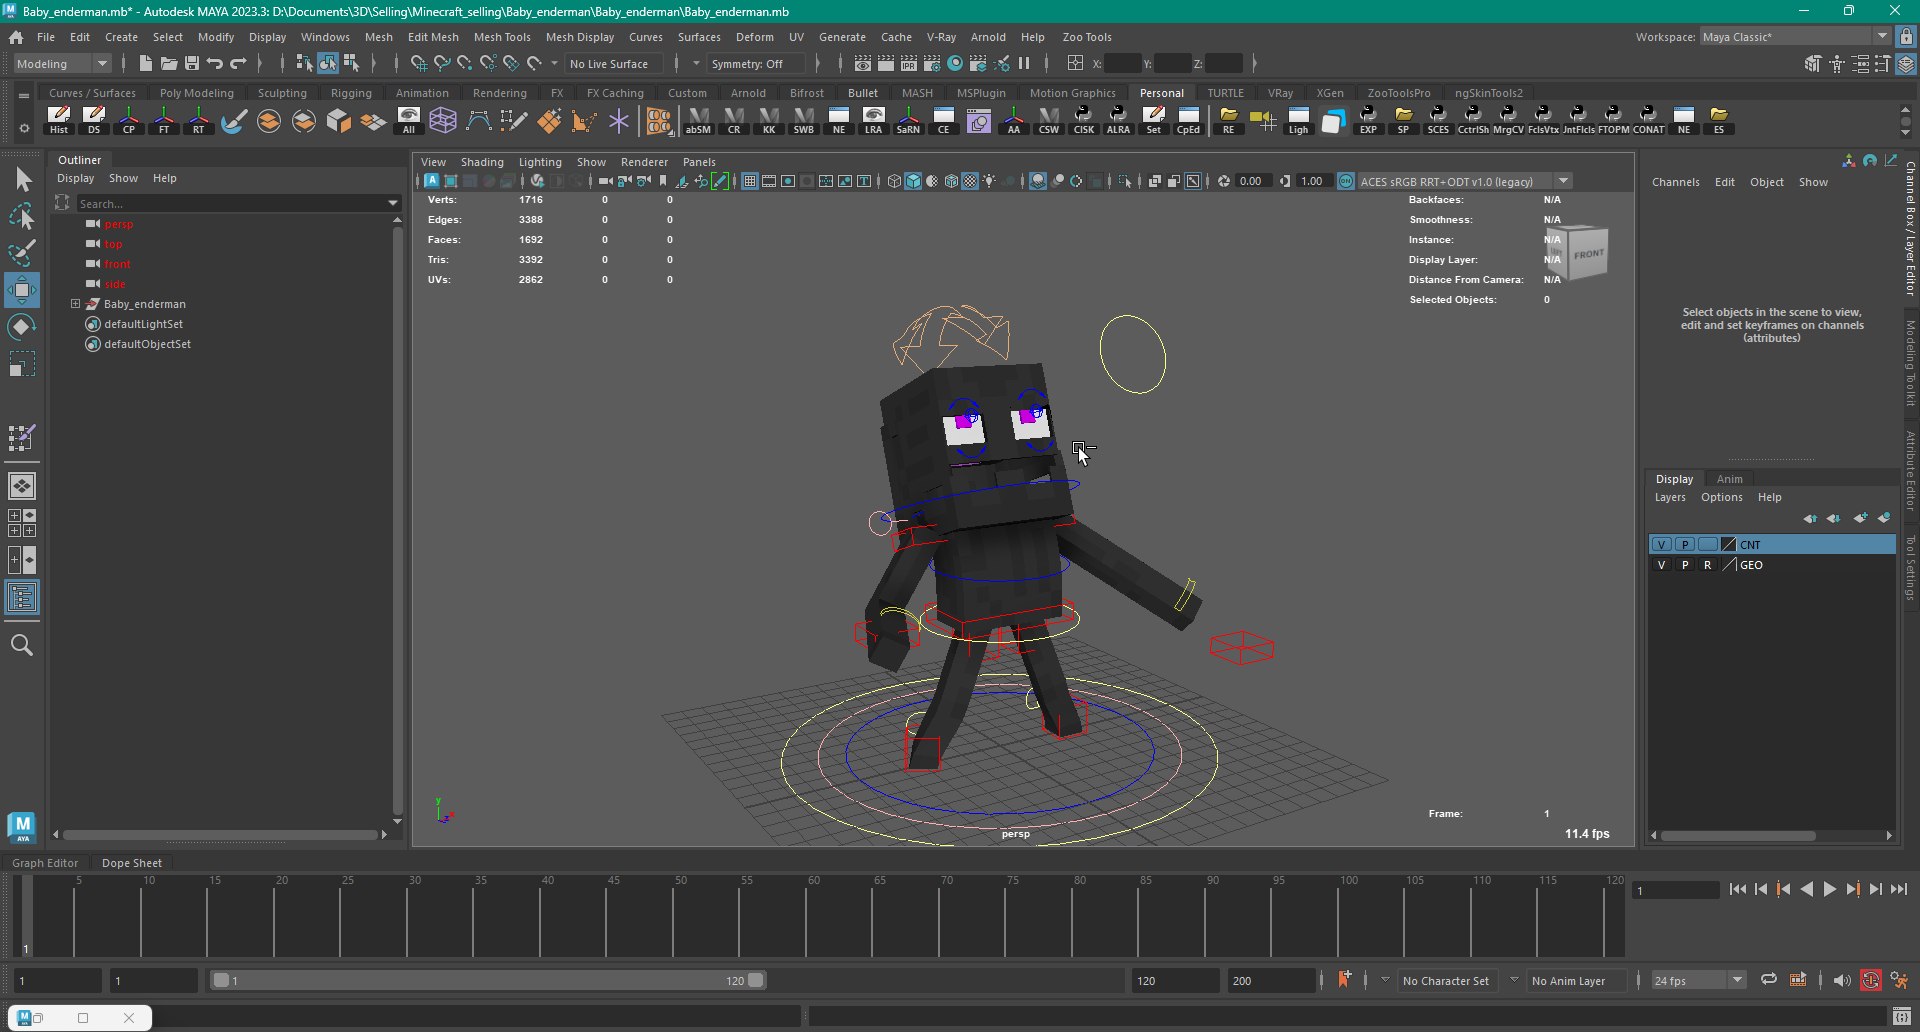Click the LRA shelf icon
Image resolution: width=1920 pixels, height=1032 pixels.
(874, 120)
